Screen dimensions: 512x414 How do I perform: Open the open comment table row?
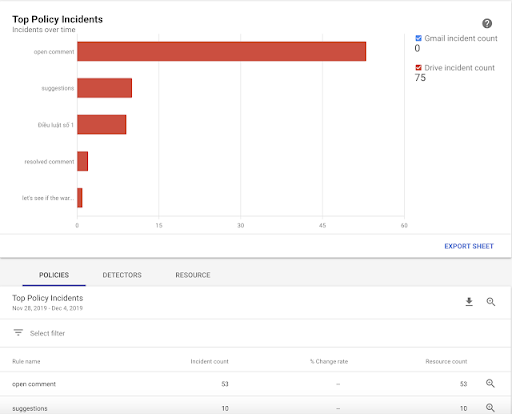point(256,384)
